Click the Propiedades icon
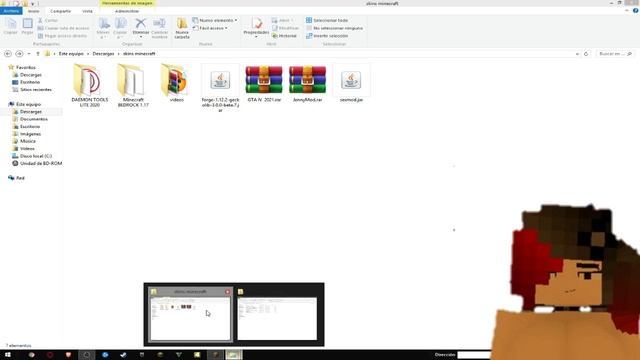Viewport: 640px width, 360px height. [256, 24]
